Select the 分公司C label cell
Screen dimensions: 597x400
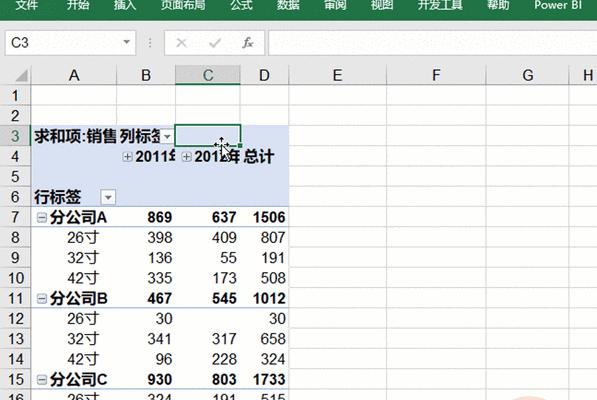click(74, 379)
